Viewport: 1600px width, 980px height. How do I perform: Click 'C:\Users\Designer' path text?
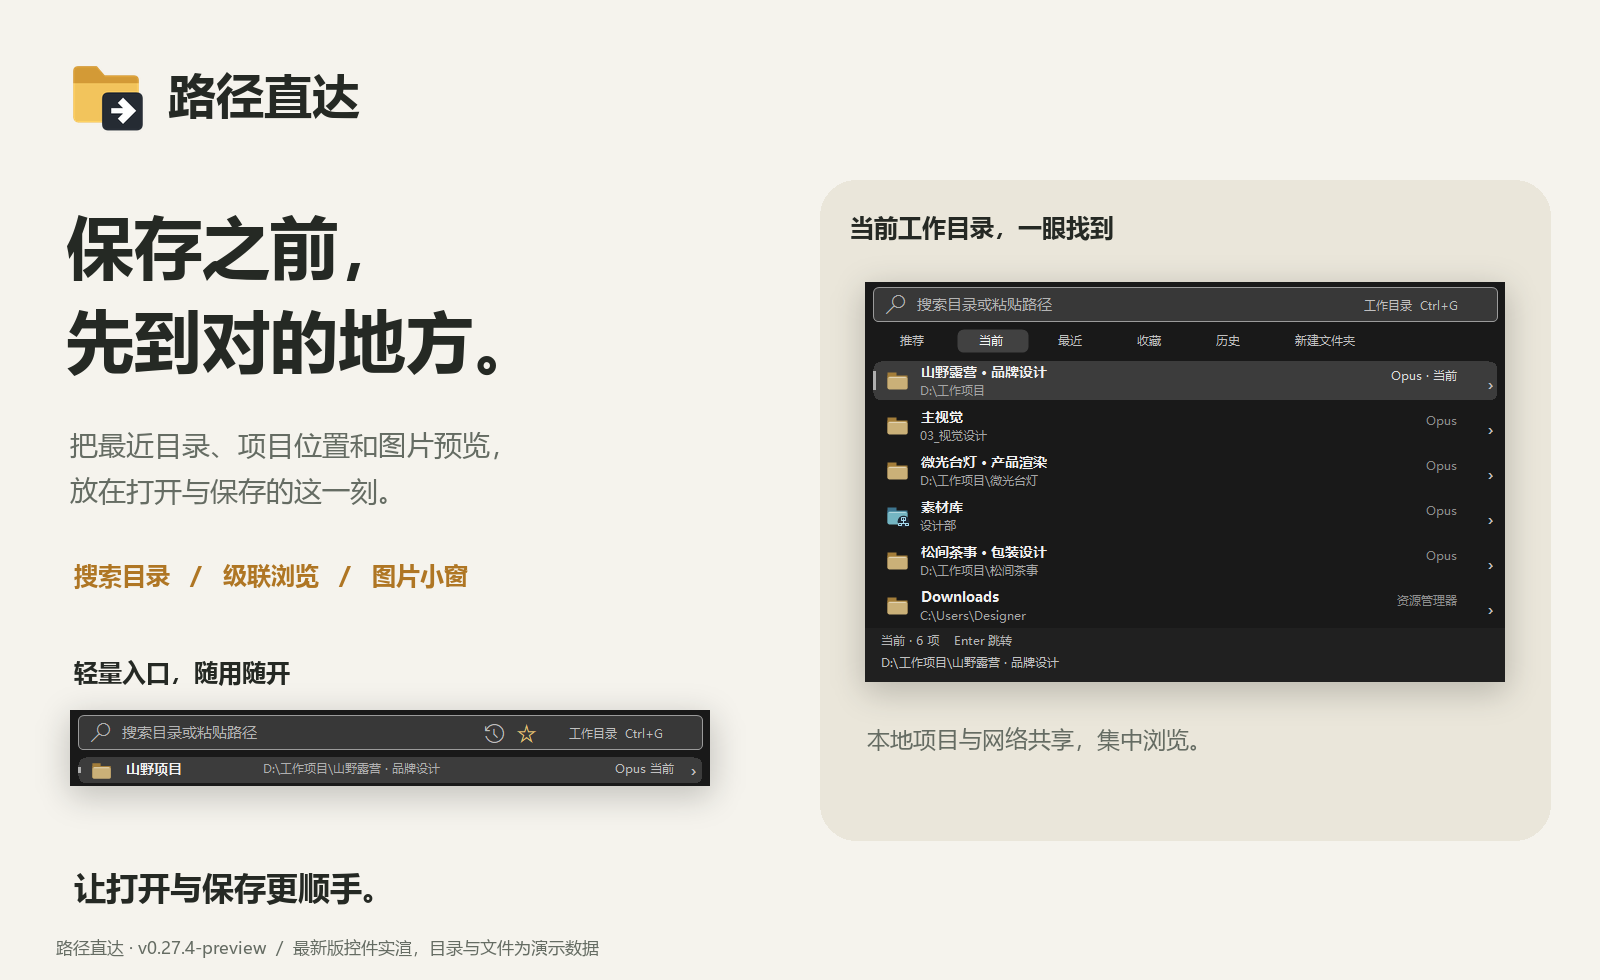point(973,616)
